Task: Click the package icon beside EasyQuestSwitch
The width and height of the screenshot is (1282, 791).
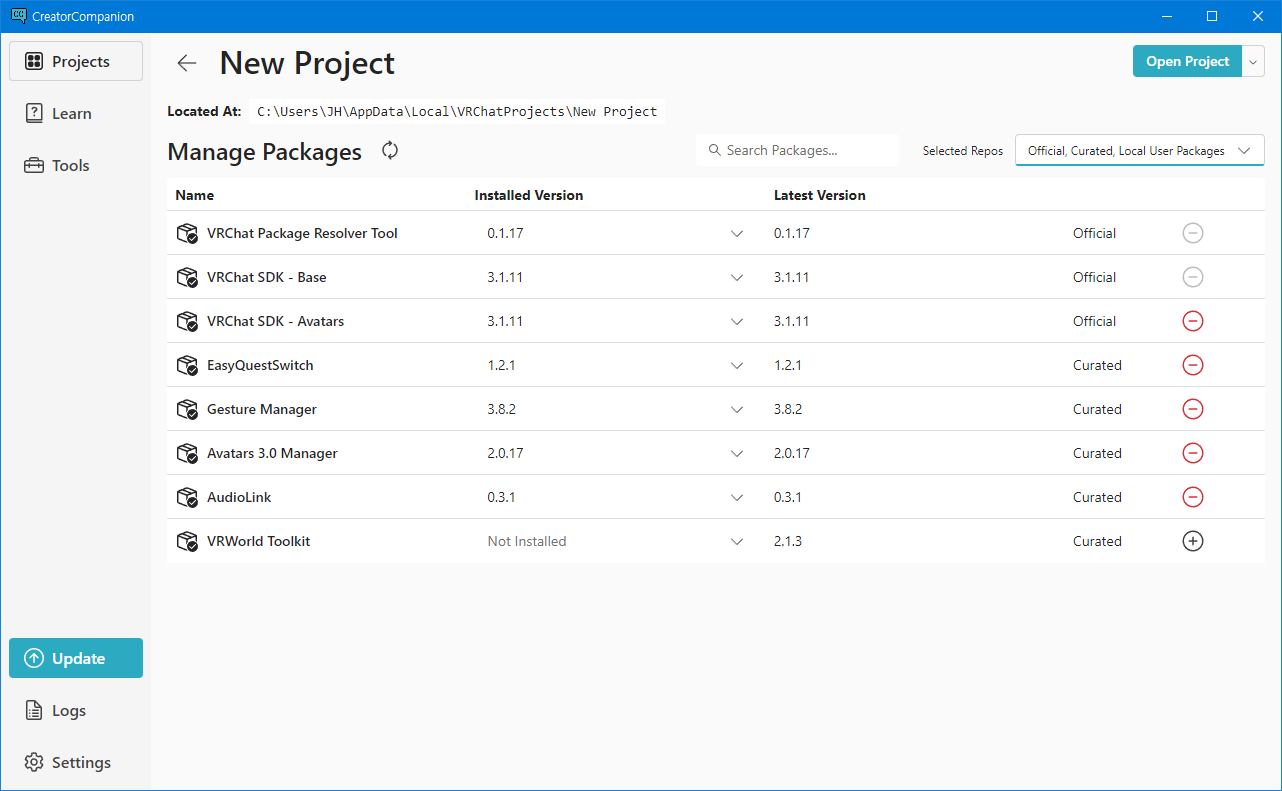Action: coord(187,365)
